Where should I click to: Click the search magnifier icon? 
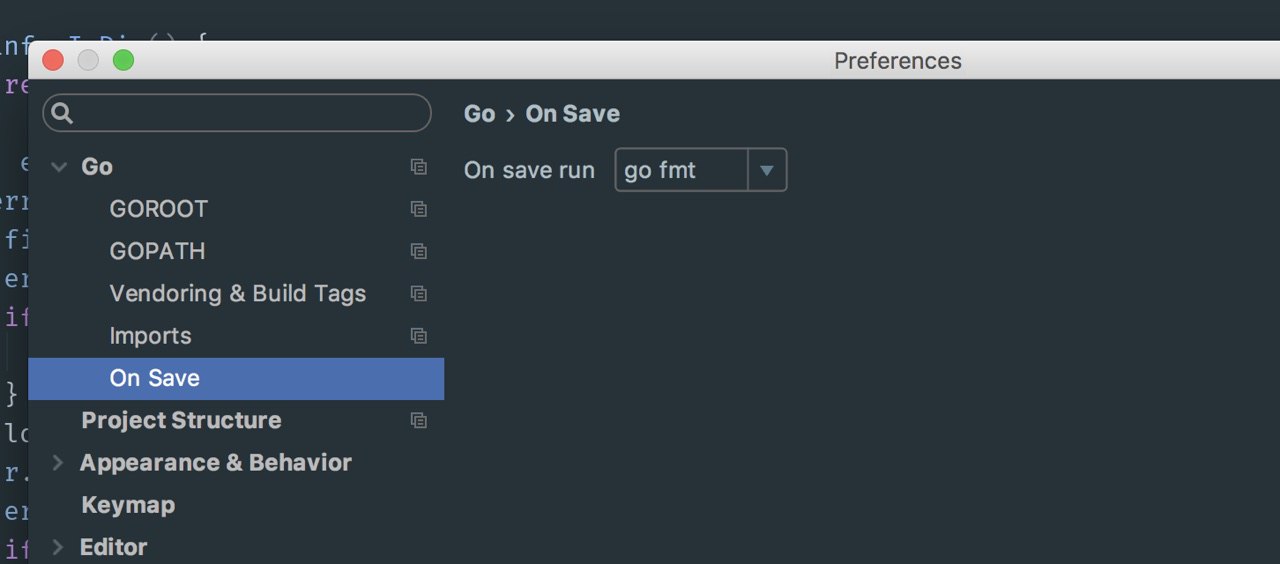click(x=62, y=113)
